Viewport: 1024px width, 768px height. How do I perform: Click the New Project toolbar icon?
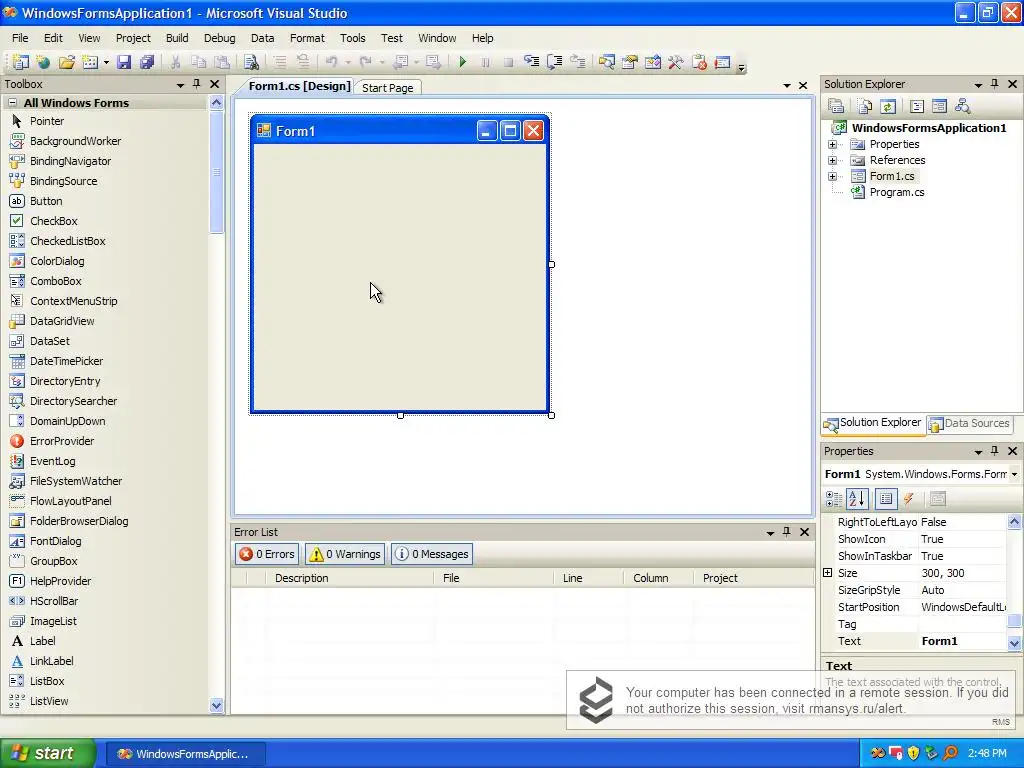pyautogui.click(x=20, y=62)
